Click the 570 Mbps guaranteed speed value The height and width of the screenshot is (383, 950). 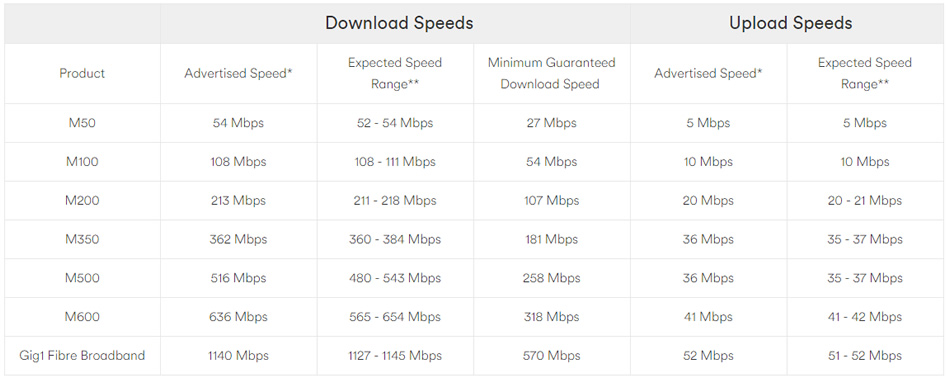point(551,356)
